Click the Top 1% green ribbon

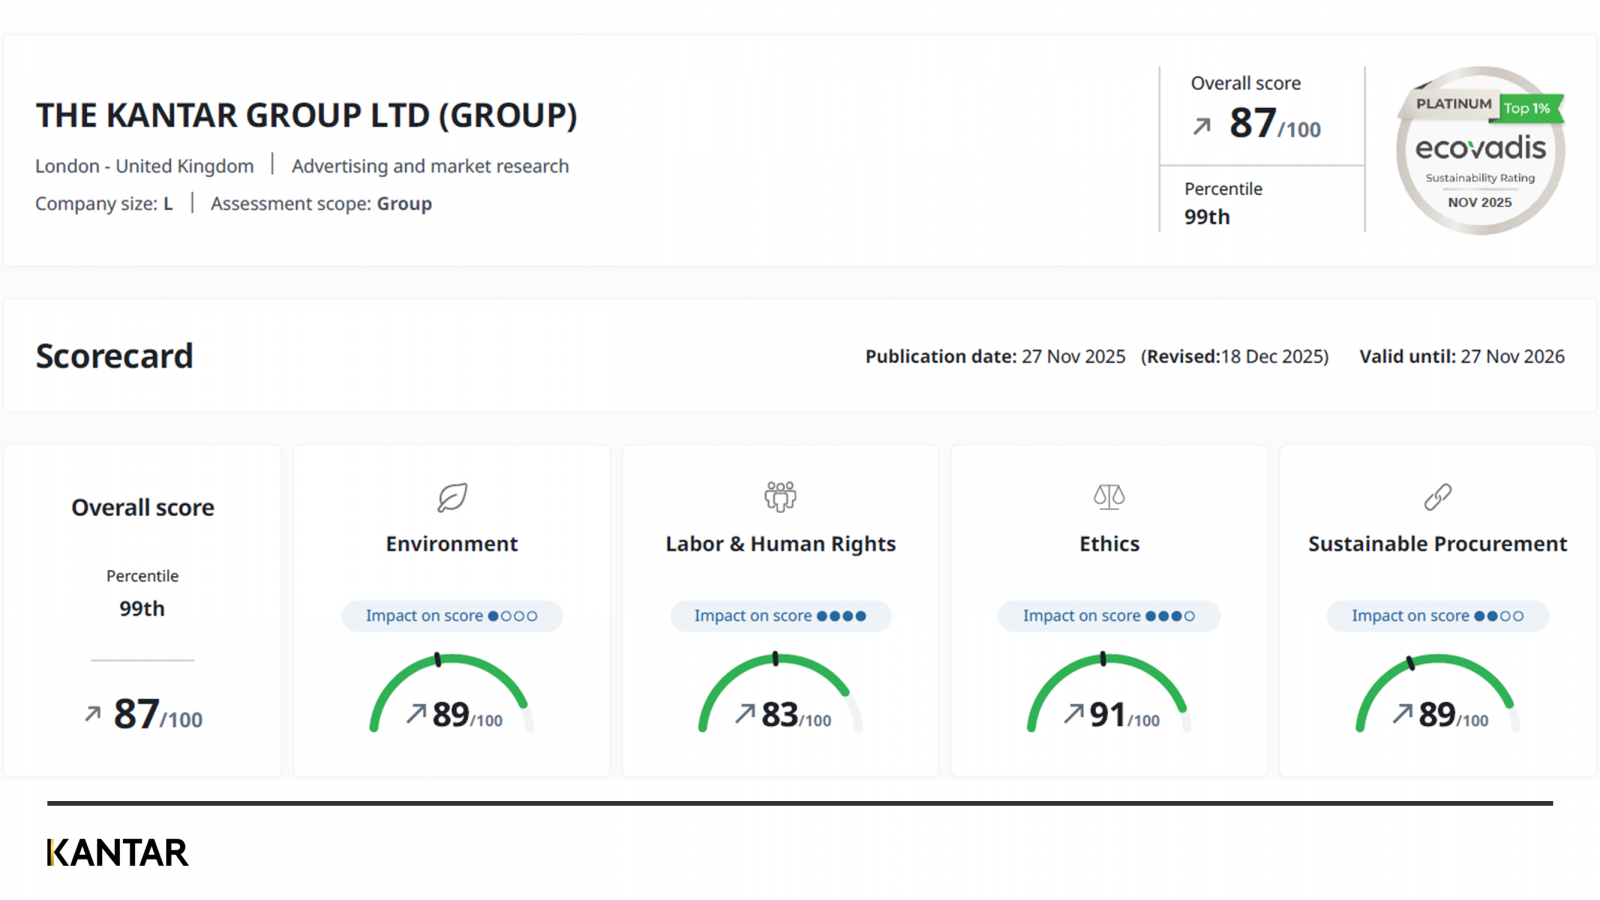[1528, 108]
